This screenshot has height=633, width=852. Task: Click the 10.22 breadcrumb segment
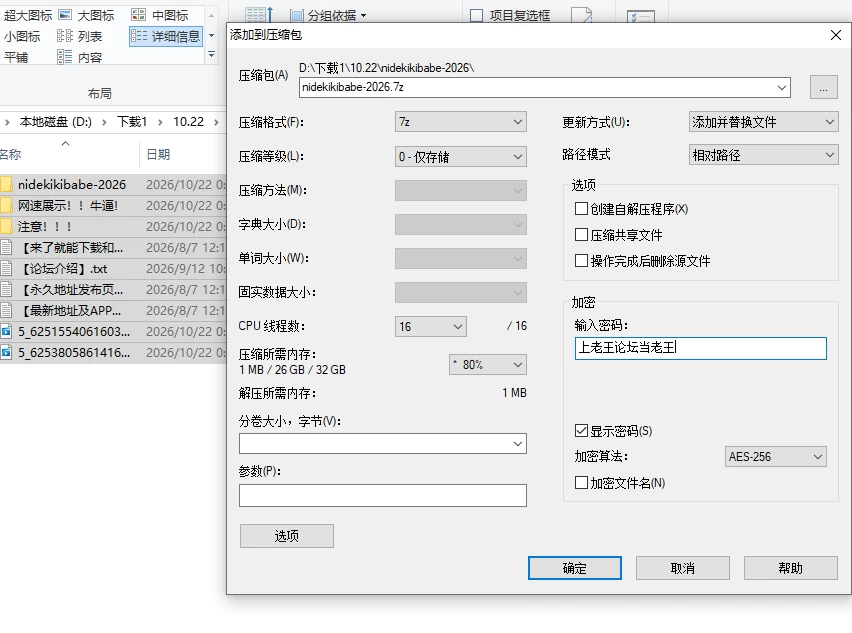click(188, 122)
